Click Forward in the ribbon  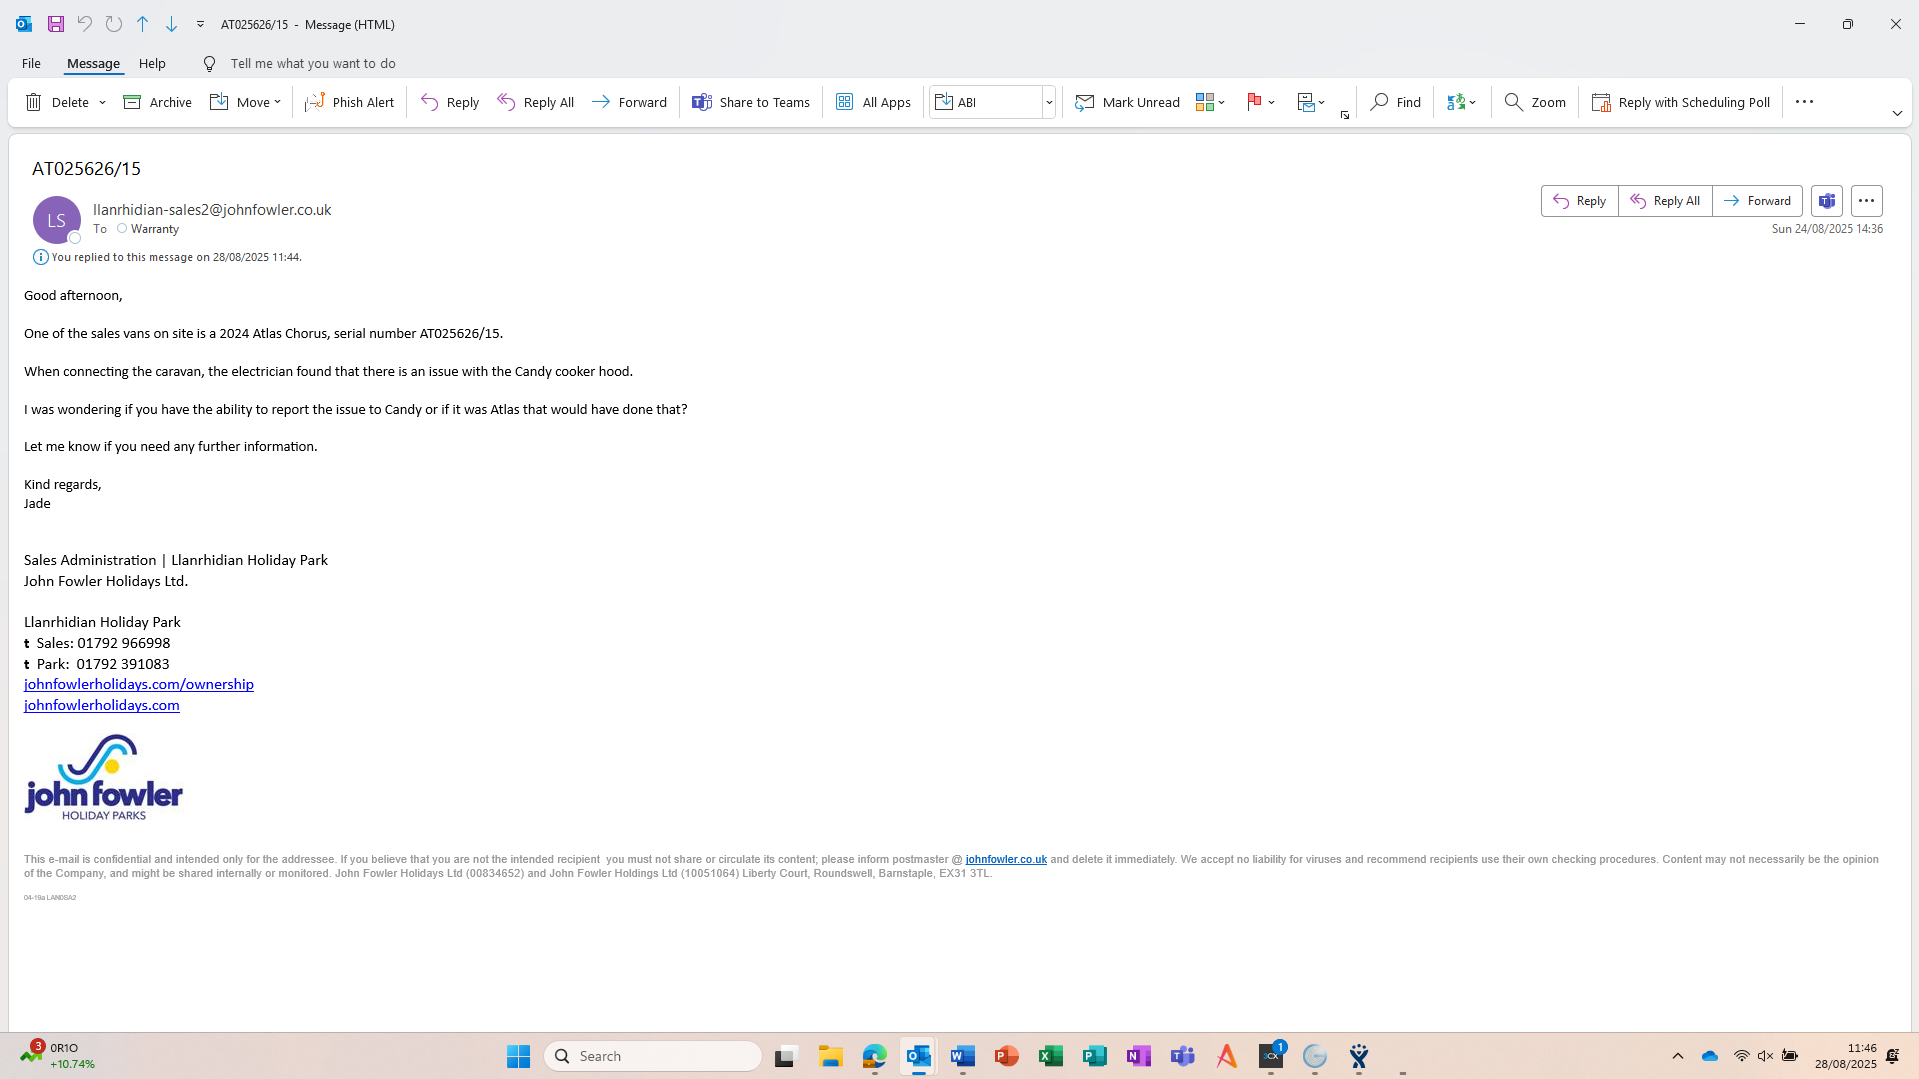pyautogui.click(x=630, y=102)
